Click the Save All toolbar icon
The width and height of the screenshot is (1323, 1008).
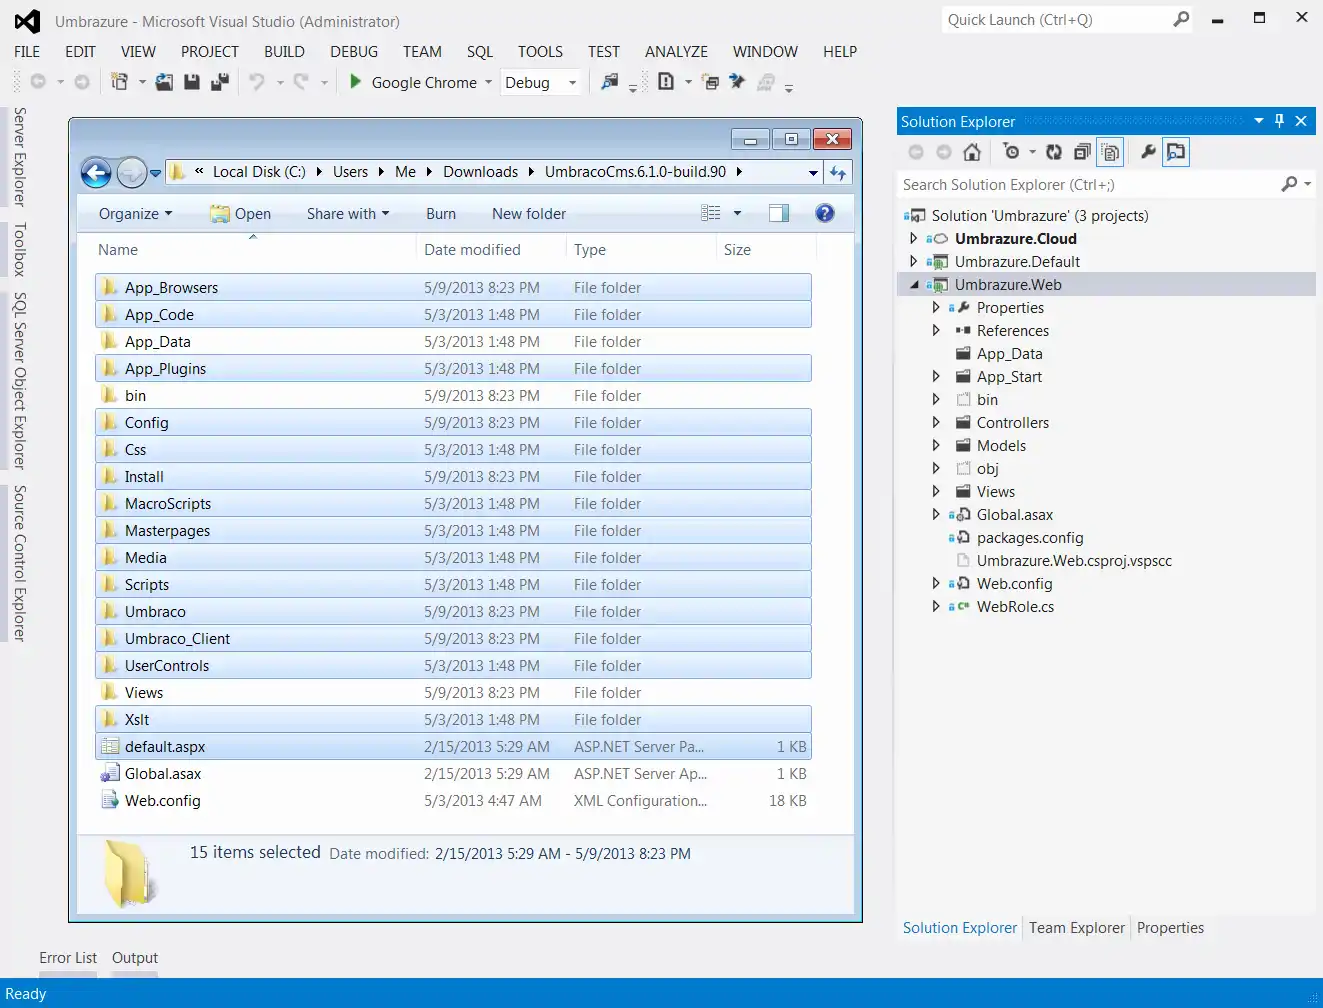(x=220, y=82)
